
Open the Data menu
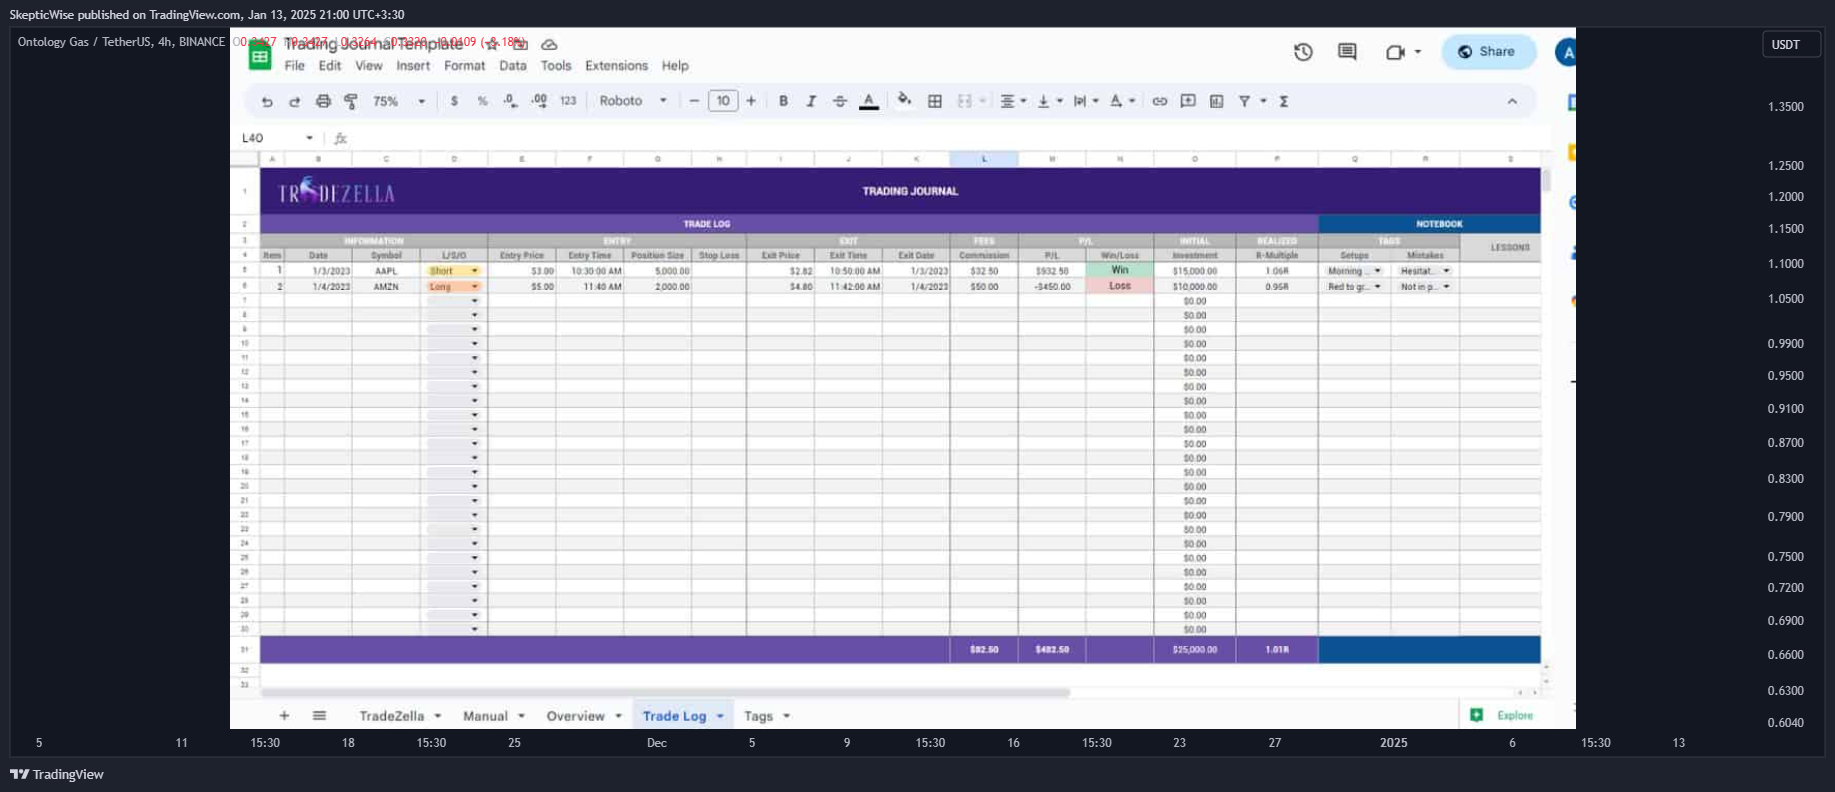pyautogui.click(x=513, y=66)
